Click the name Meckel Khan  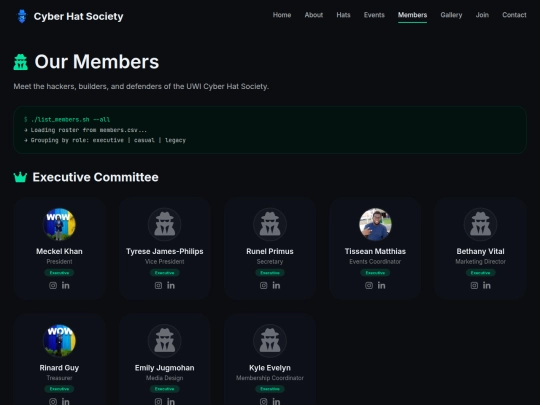pyautogui.click(x=59, y=251)
